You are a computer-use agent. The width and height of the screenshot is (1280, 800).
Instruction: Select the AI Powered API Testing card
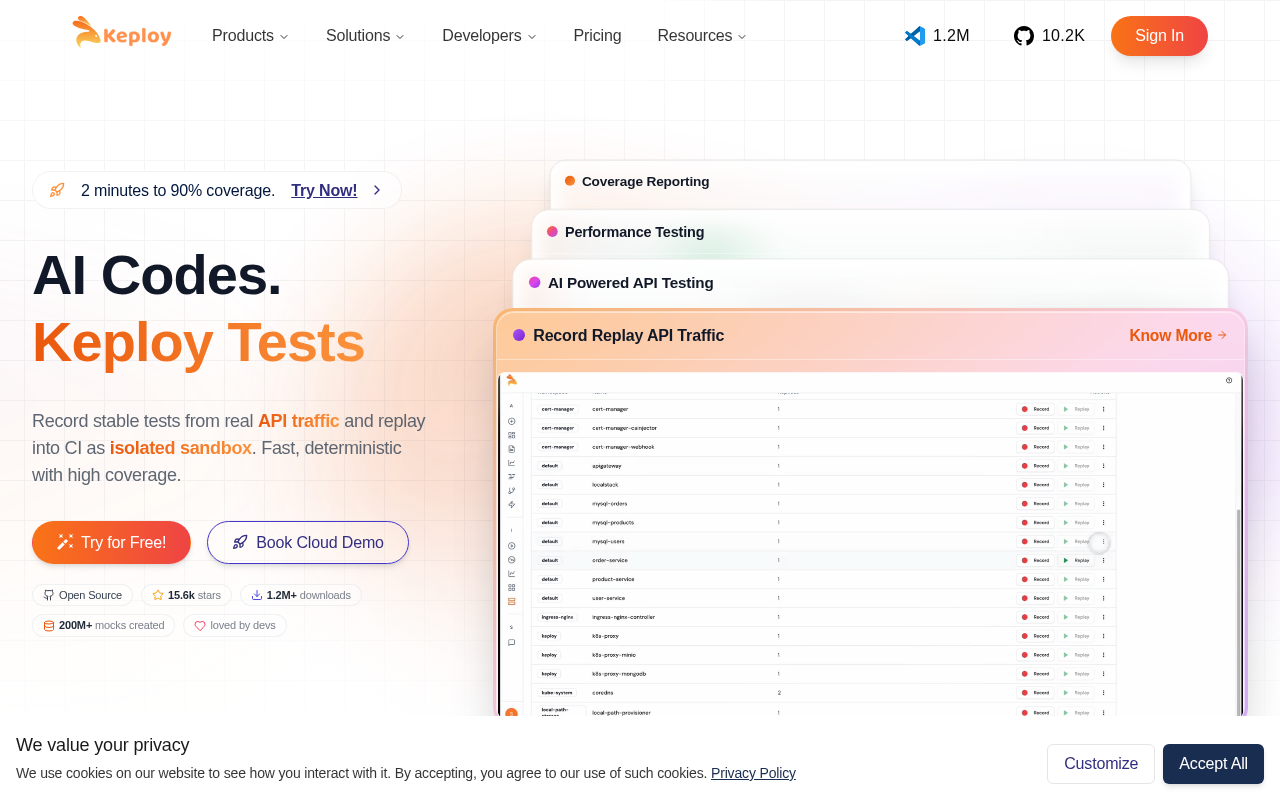[x=870, y=283]
